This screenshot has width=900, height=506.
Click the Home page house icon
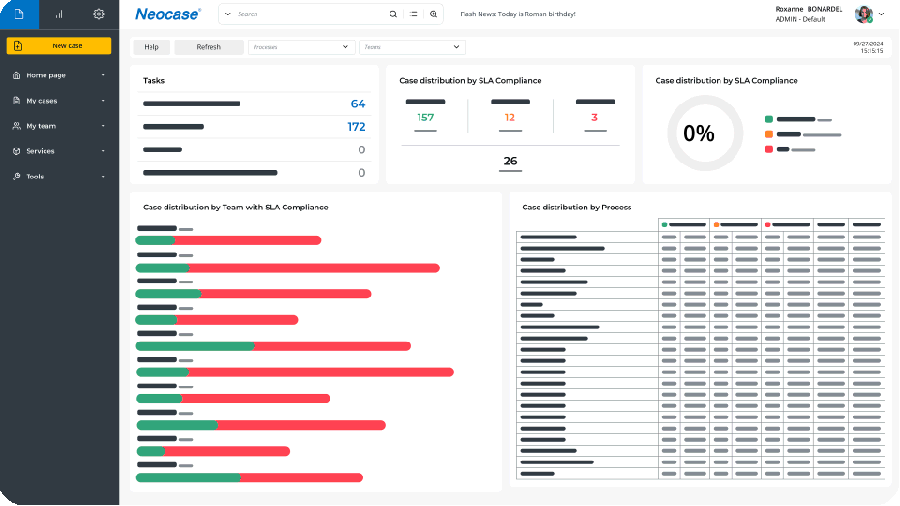pos(17,75)
